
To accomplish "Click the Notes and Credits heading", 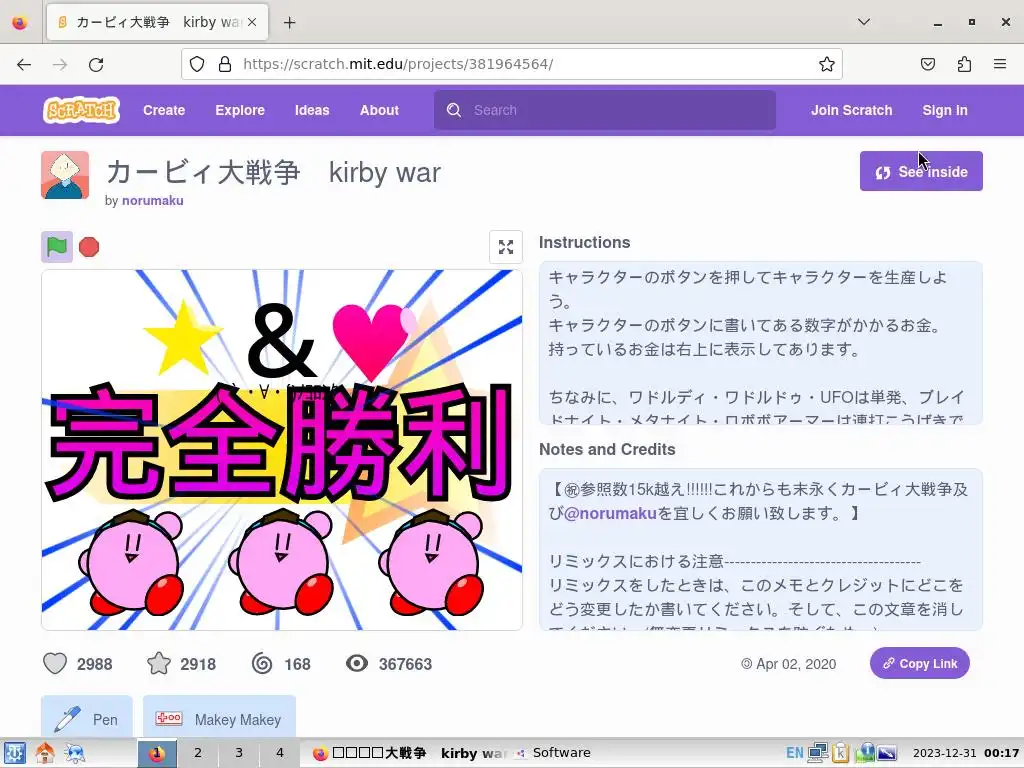I will 607,449.
